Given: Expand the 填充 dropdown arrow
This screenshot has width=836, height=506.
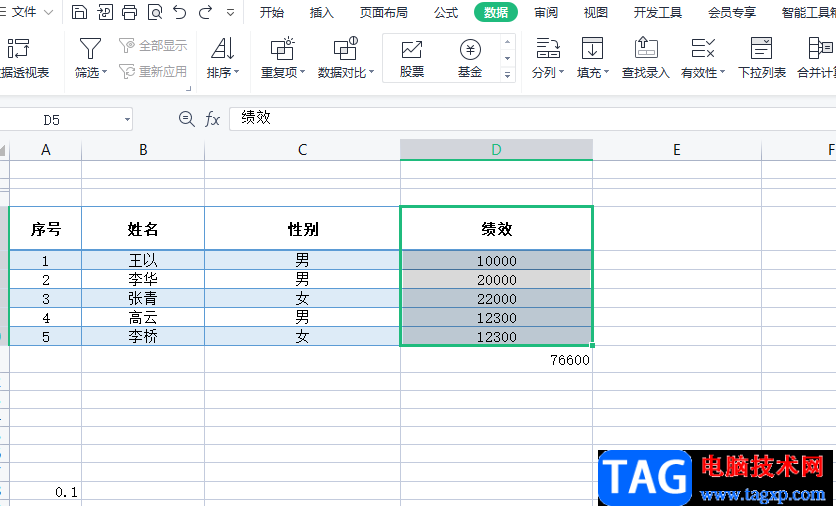Looking at the screenshot, I should pyautogui.click(x=606, y=72).
